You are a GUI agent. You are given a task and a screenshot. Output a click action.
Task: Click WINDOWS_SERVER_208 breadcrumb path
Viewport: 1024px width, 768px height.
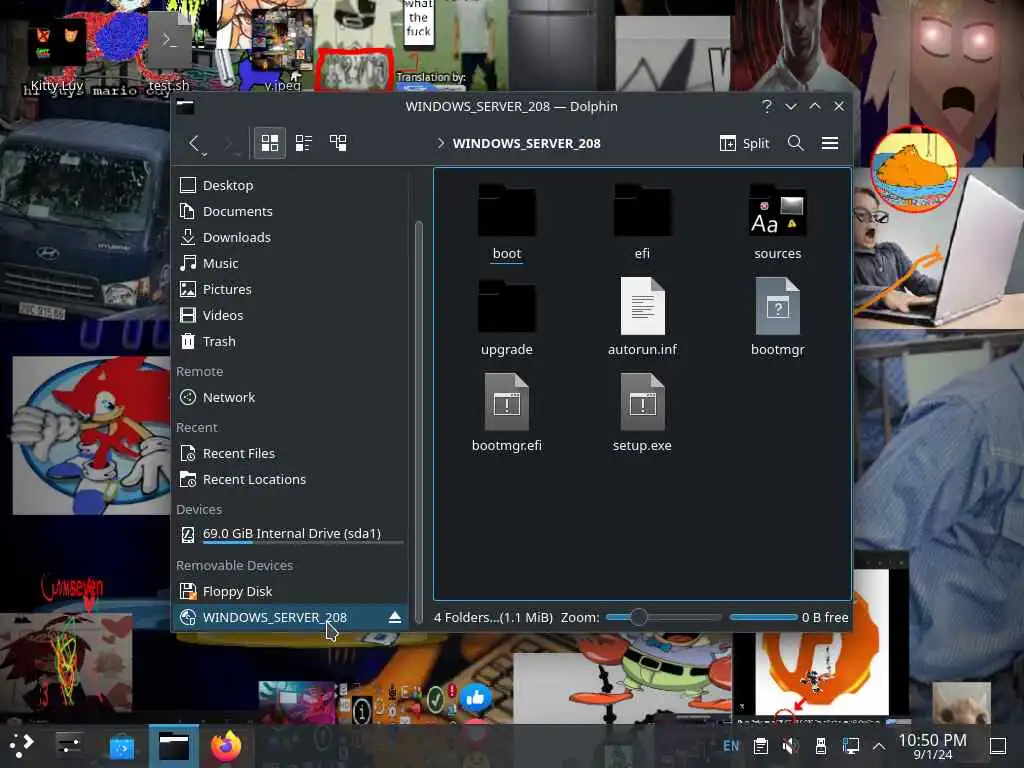pos(526,143)
